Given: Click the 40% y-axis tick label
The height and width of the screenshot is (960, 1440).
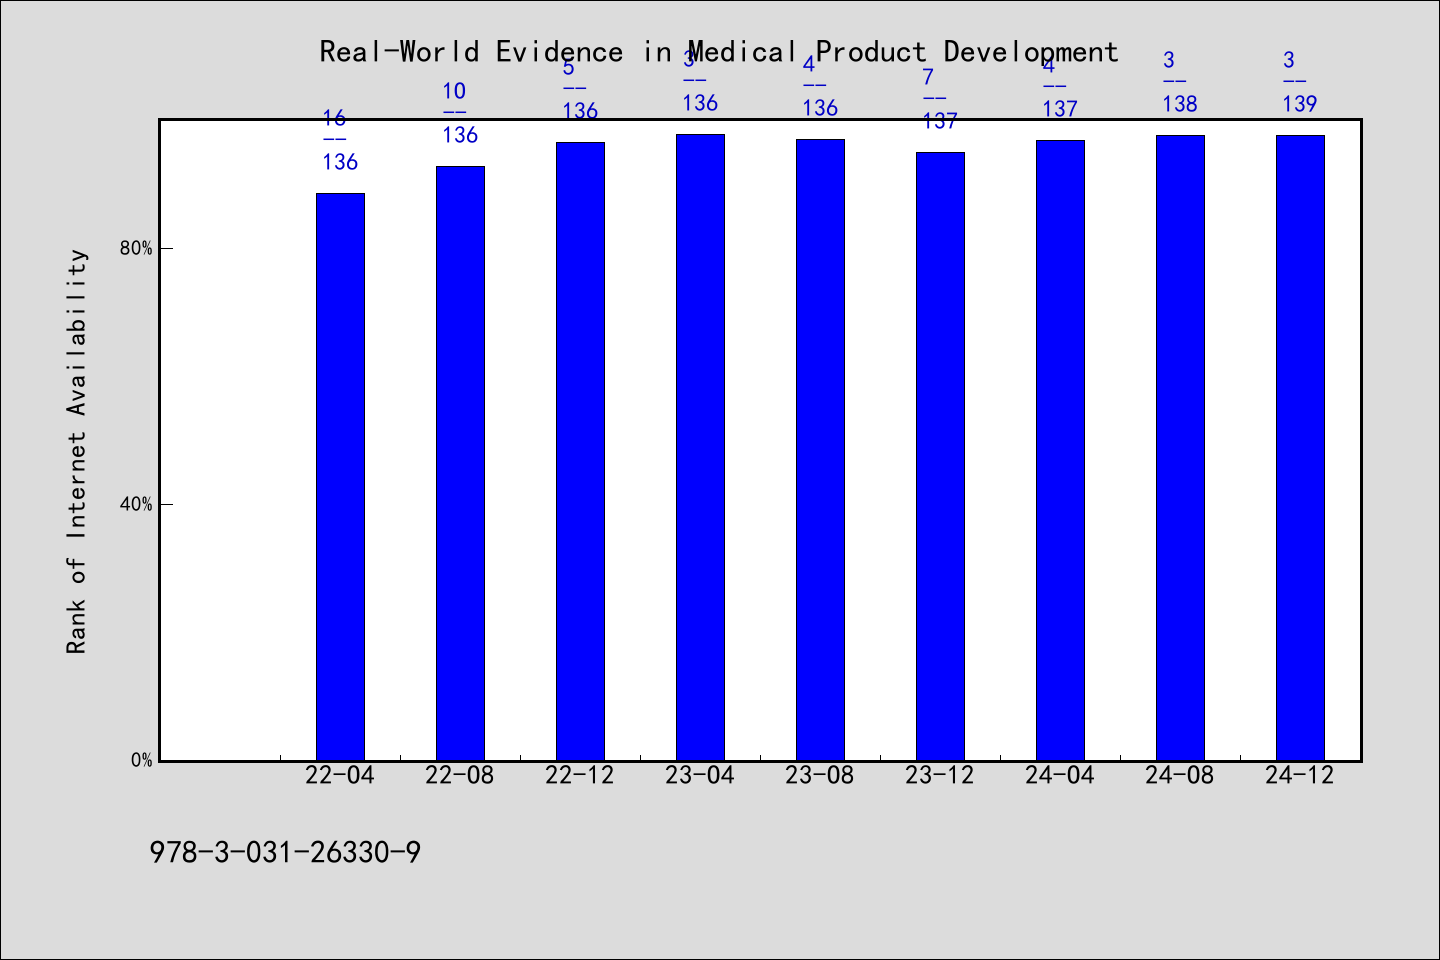Looking at the screenshot, I should click(136, 504).
